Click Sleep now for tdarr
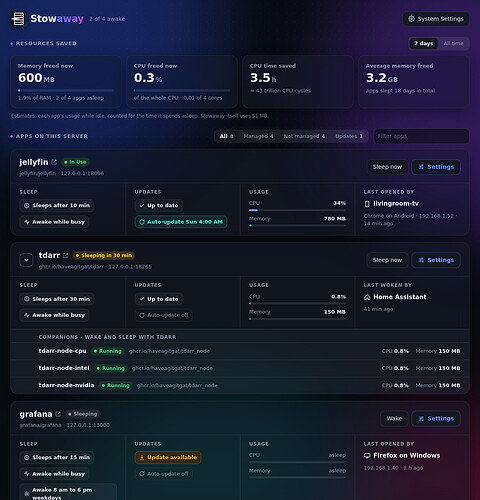The image size is (480, 500). click(387, 260)
